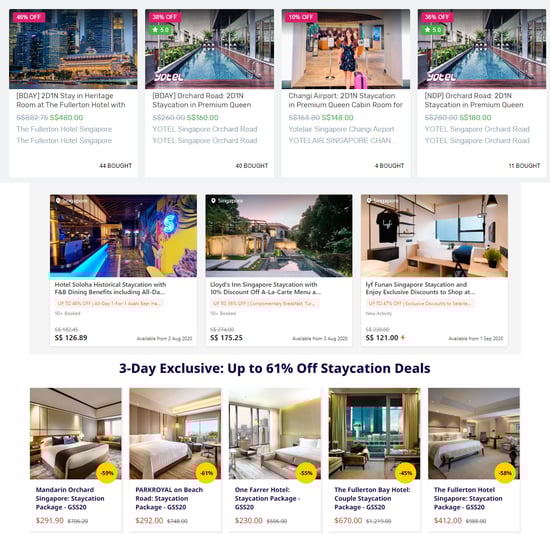The image size is (550, 535).
Task: Select the lyf Funan room photo
Action: pyautogui.click(x=434, y=236)
